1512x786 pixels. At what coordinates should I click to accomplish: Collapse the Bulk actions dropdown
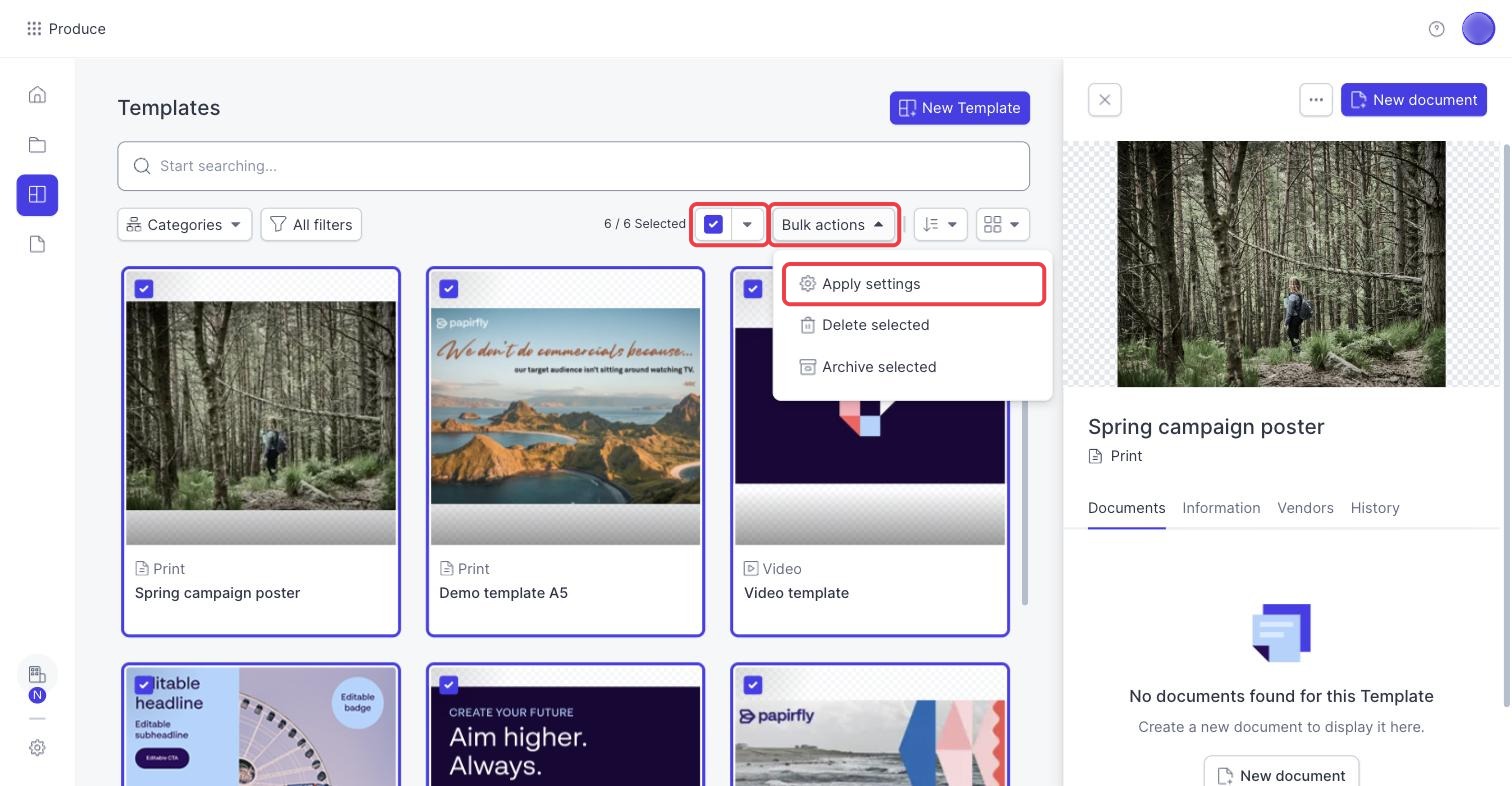point(834,225)
